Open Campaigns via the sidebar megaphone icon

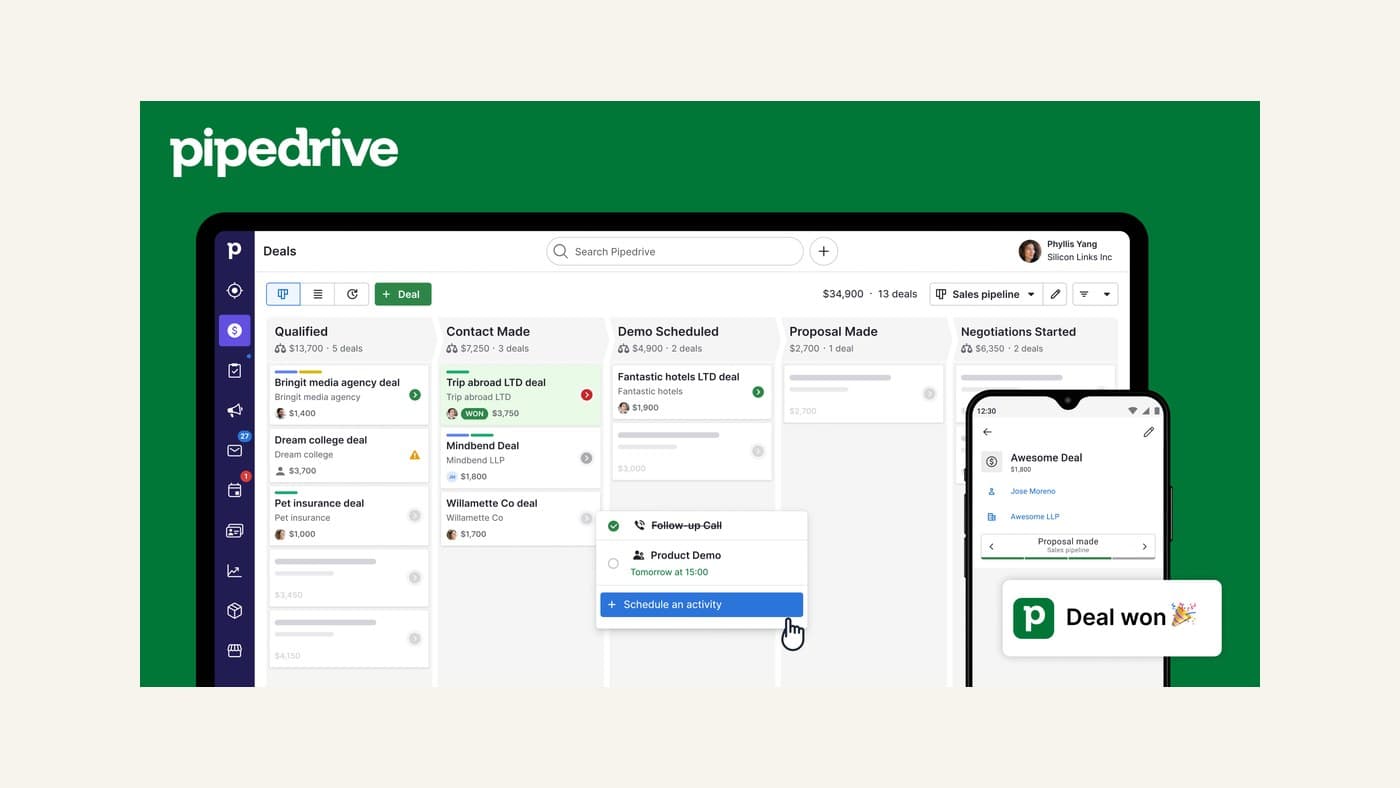[x=234, y=410]
